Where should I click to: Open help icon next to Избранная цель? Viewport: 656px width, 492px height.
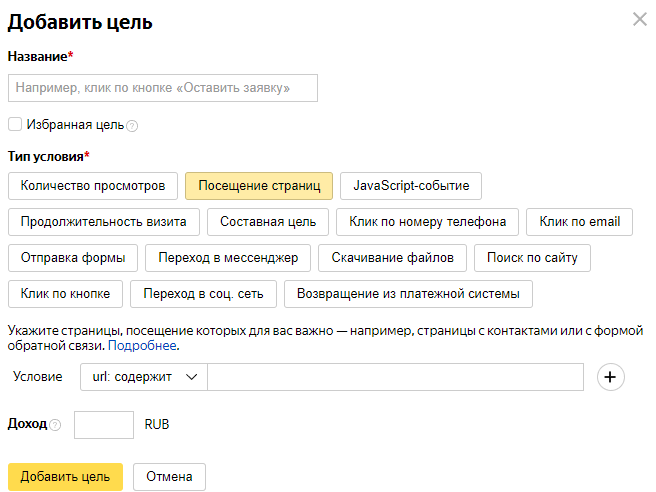pyautogui.click(x=132, y=126)
